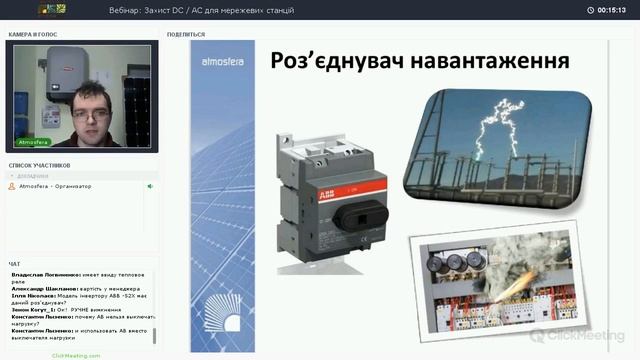The width and height of the screenshot is (640, 360).
Task: Click the lightning strike photo on the slide
Action: [498, 148]
